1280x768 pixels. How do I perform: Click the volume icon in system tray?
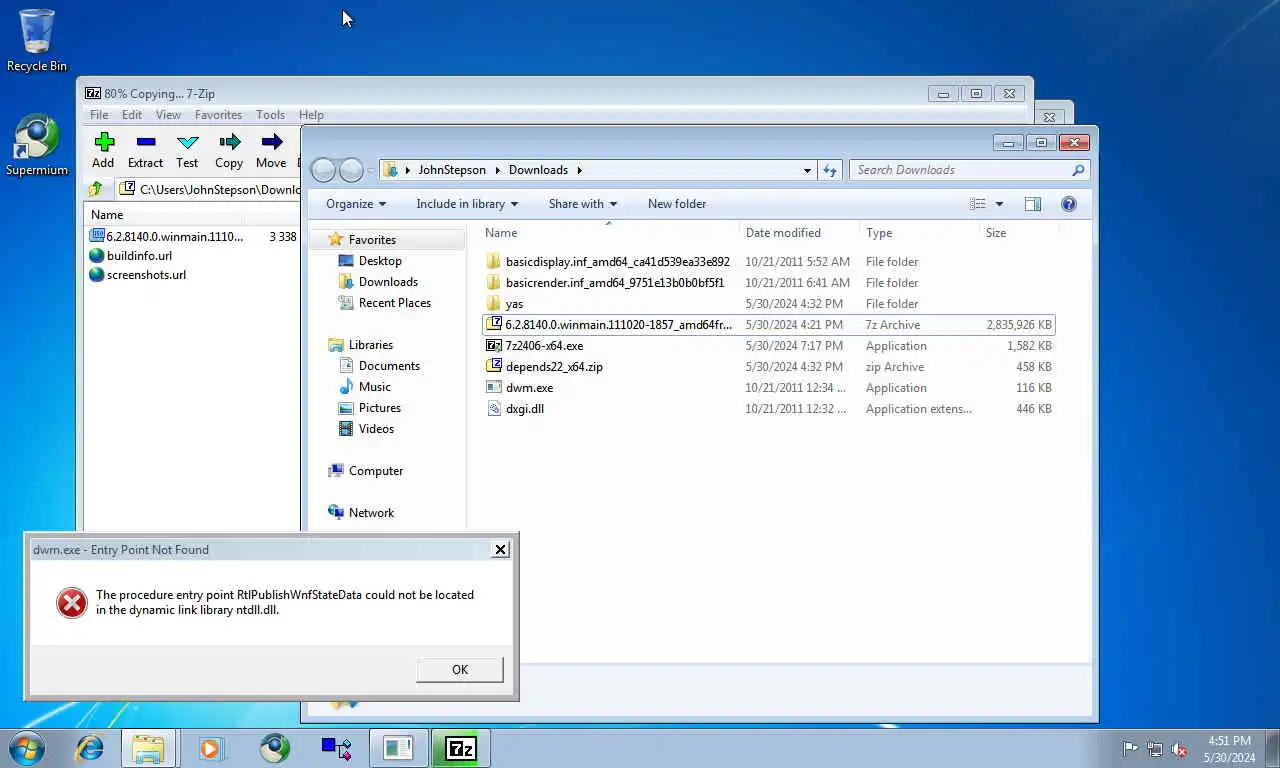1179,749
